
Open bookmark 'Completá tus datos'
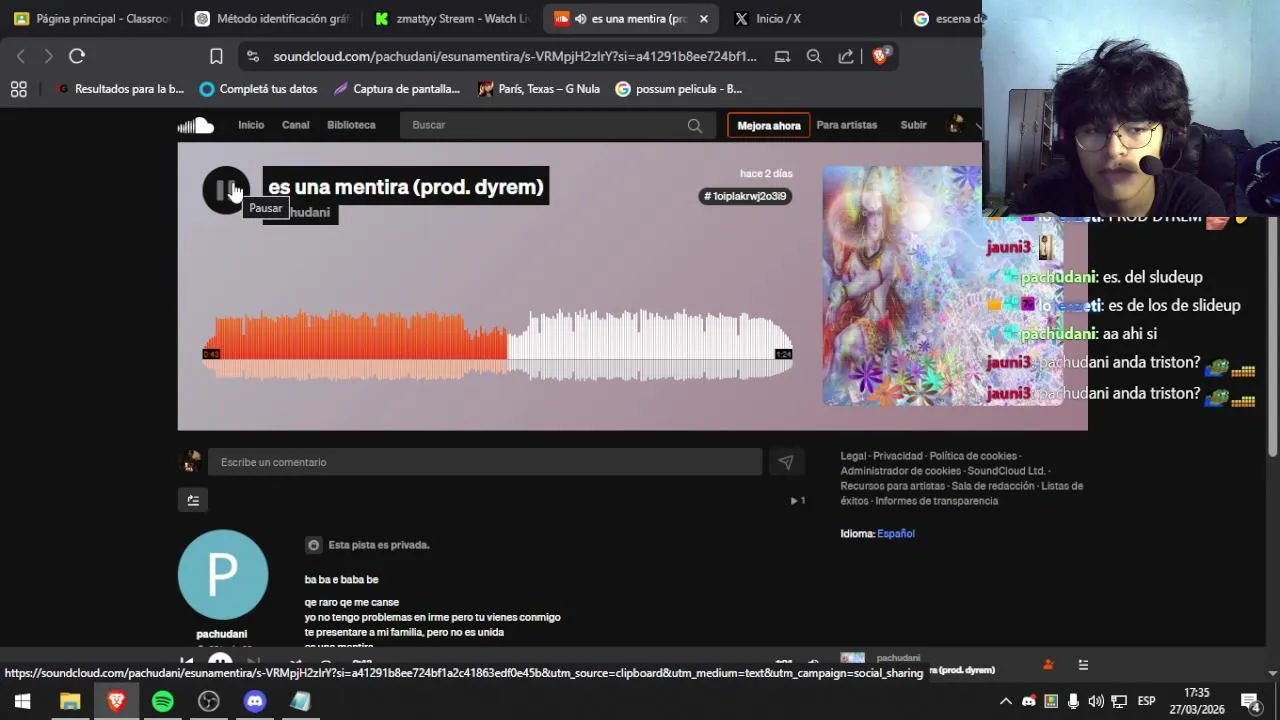tap(259, 89)
